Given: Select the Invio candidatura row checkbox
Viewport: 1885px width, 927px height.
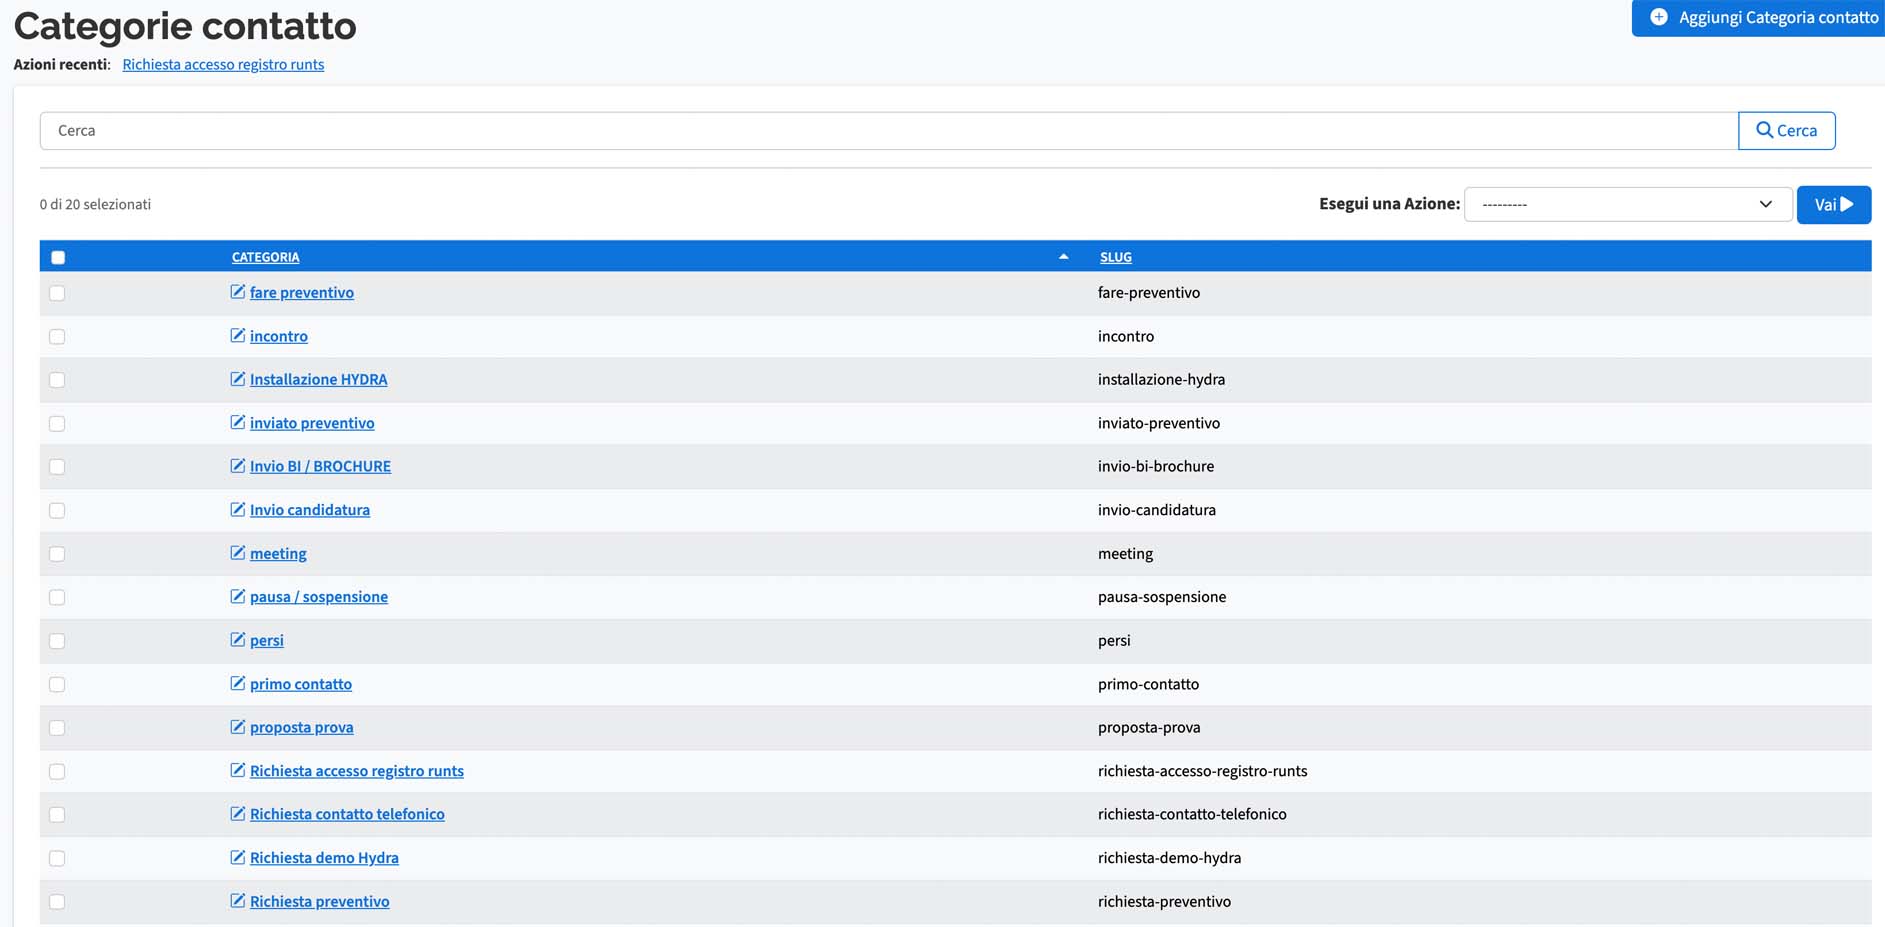Looking at the screenshot, I should (57, 511).
